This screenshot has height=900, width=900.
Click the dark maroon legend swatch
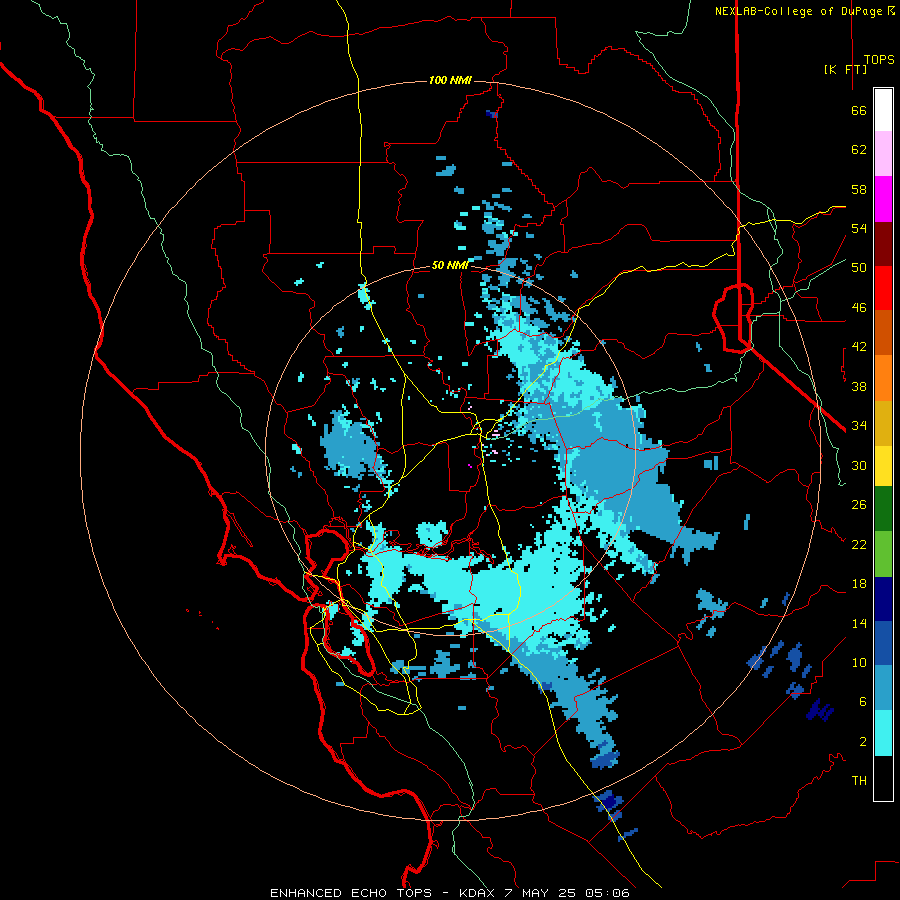pos(883,244)
